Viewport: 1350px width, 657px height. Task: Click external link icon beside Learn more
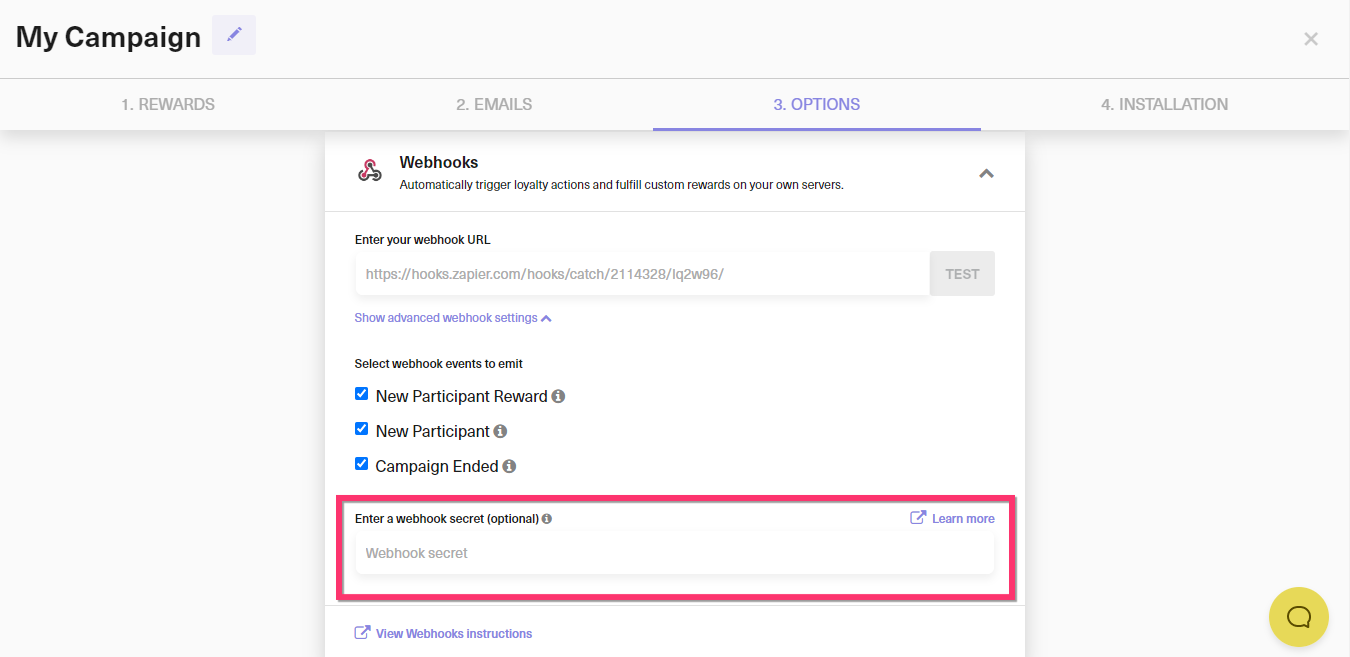pos(918,518)
